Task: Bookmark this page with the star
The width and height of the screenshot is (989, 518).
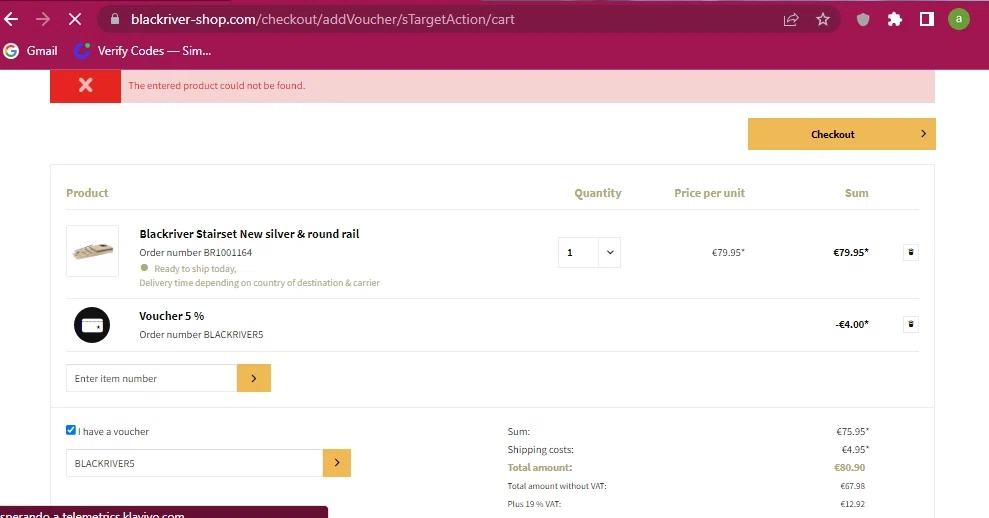Action: coord(822,20)
